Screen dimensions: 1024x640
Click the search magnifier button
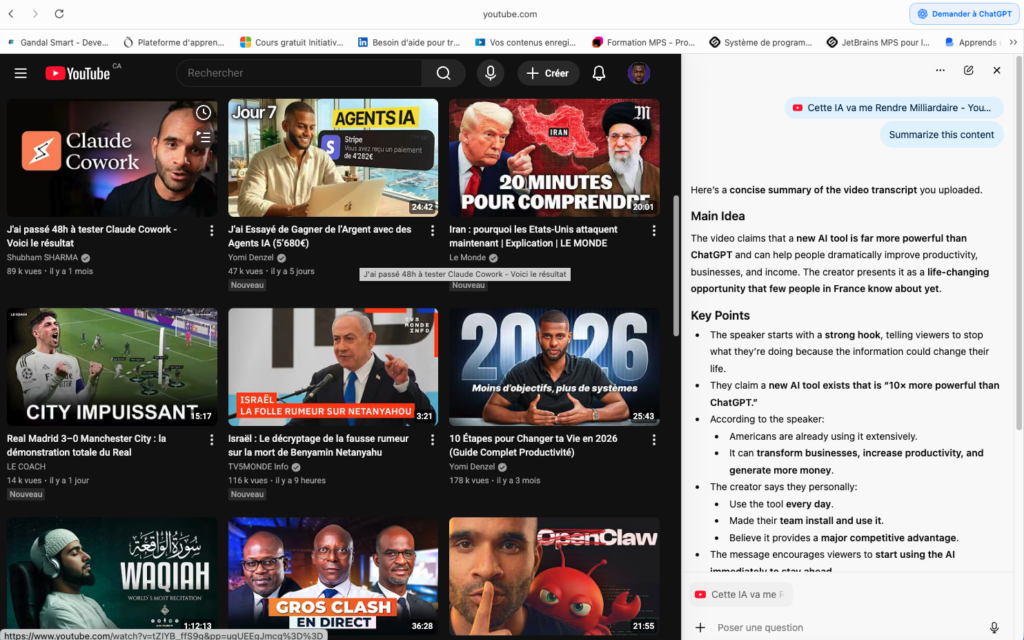click(443, 73)
